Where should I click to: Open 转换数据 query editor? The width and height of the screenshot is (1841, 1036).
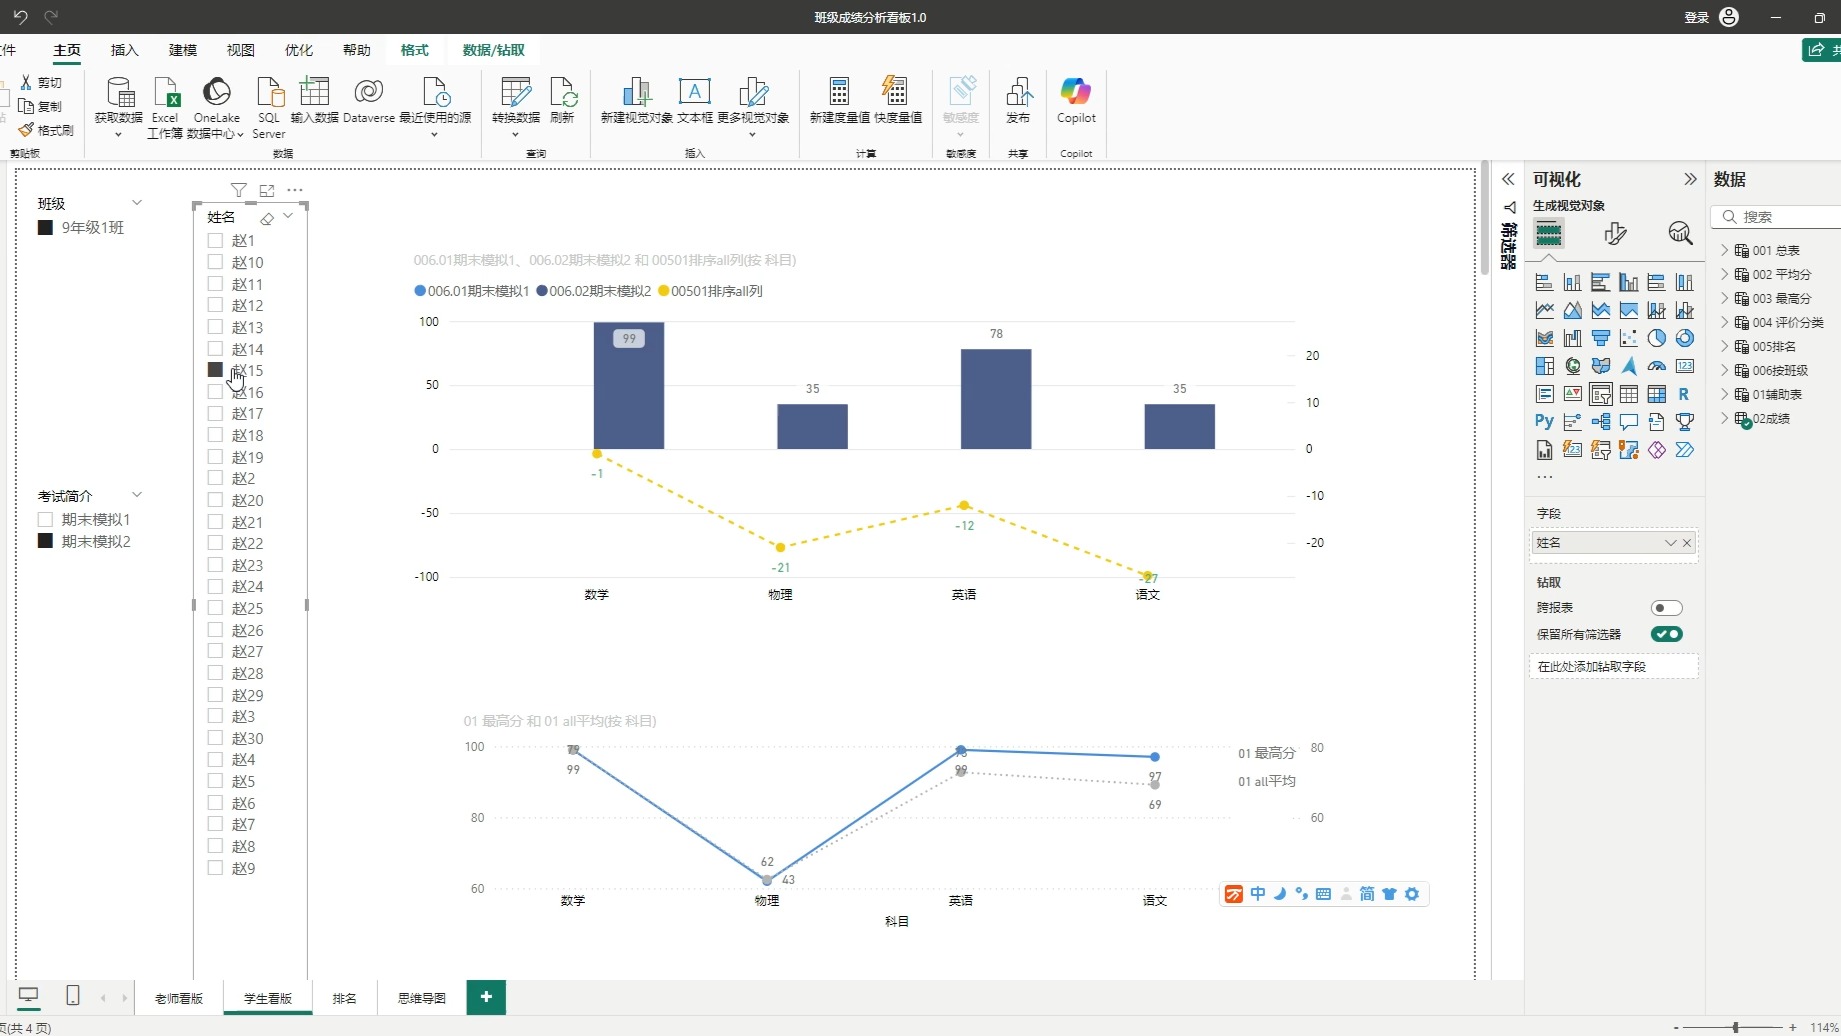click(516, 107)
